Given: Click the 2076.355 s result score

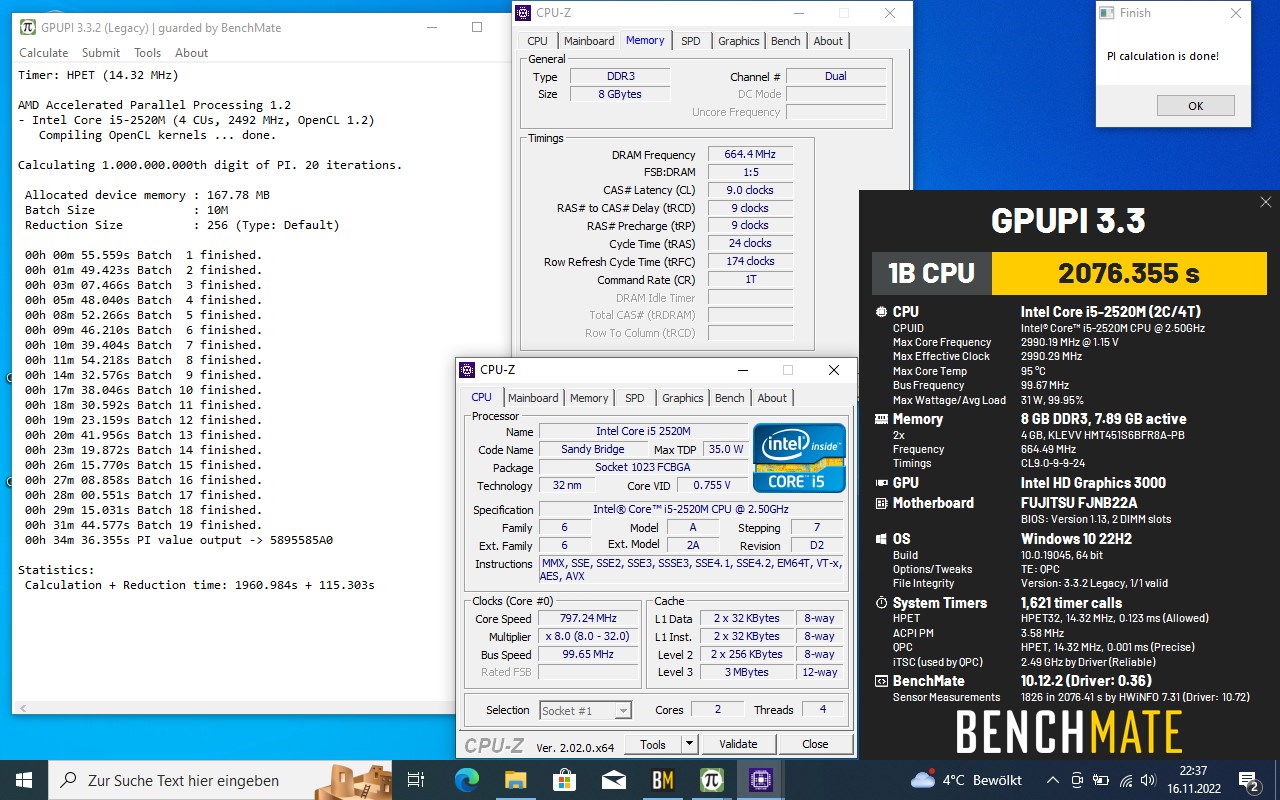Looking at the screenshot, I should (x=1129, y=273).
